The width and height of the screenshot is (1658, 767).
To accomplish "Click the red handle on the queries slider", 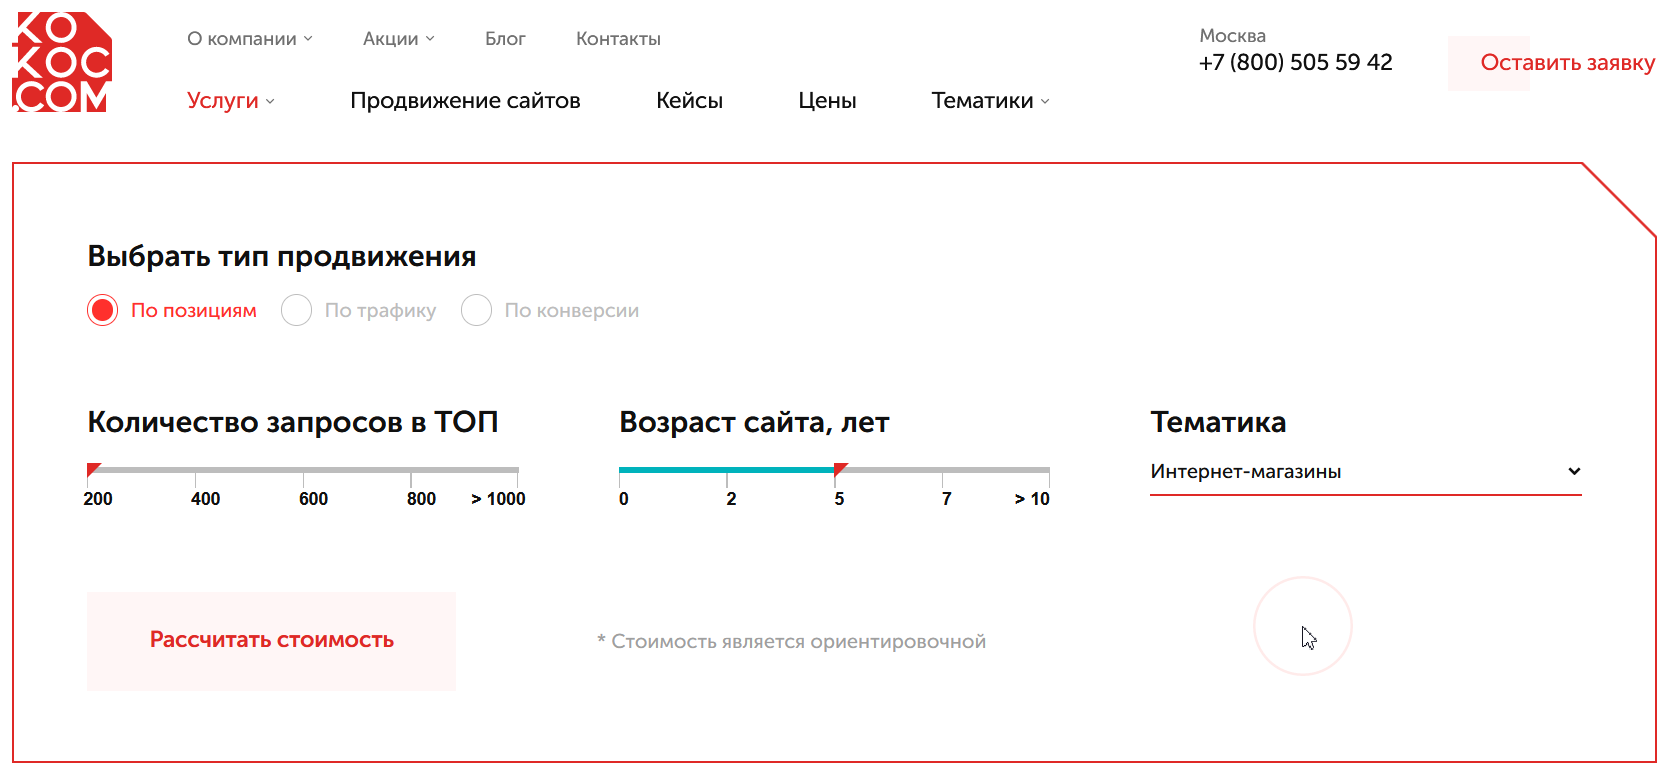I will point(93,469).
